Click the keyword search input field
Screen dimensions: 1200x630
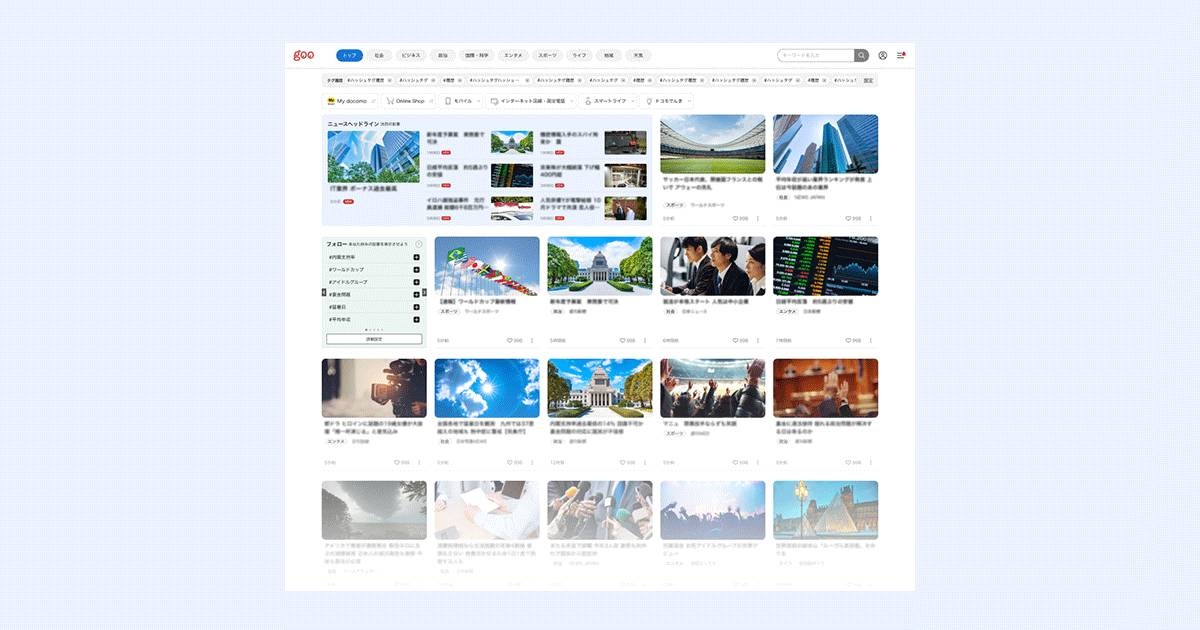coord(815,55)
